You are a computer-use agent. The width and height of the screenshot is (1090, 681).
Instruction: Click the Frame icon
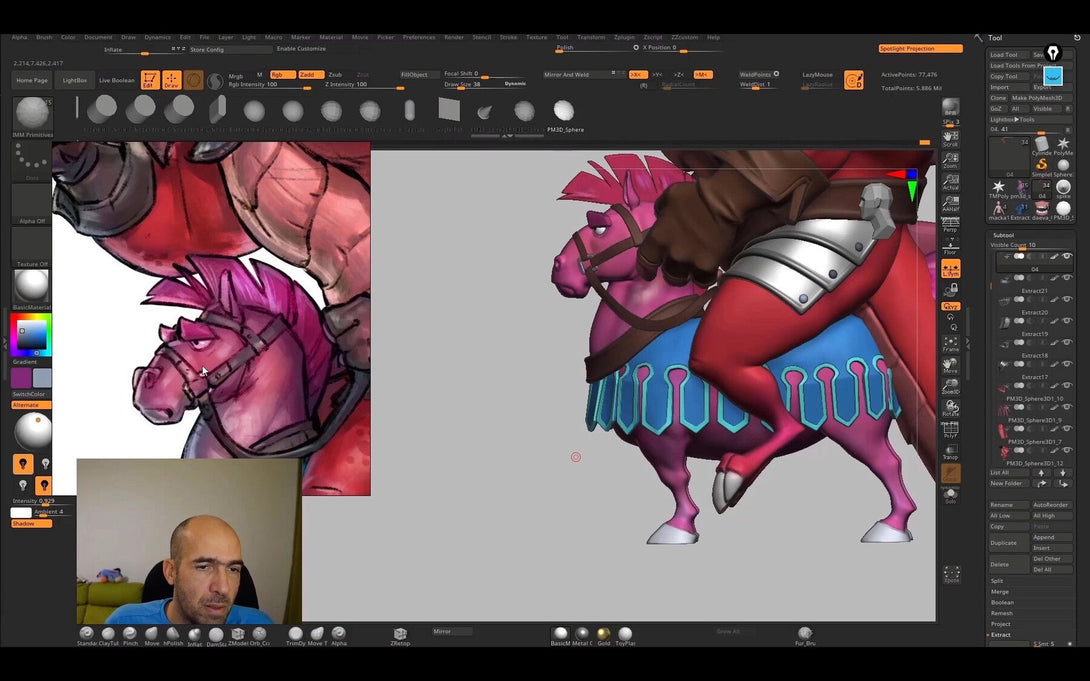tap(950, 344)
